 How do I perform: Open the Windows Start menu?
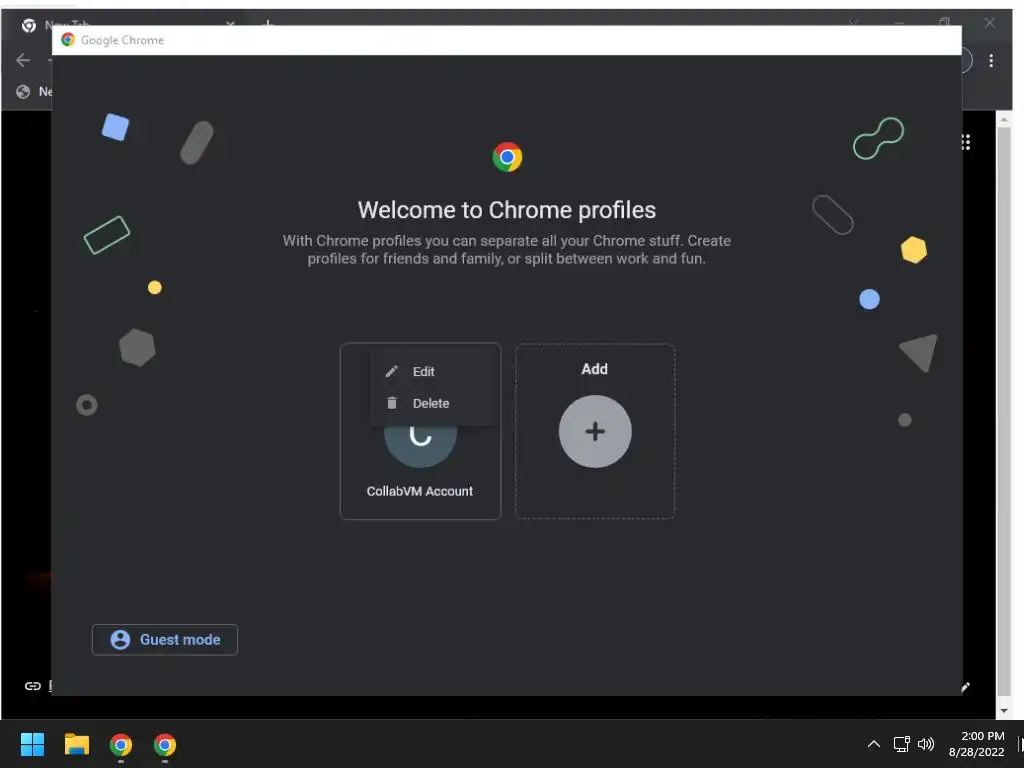[x=32, y=744]
